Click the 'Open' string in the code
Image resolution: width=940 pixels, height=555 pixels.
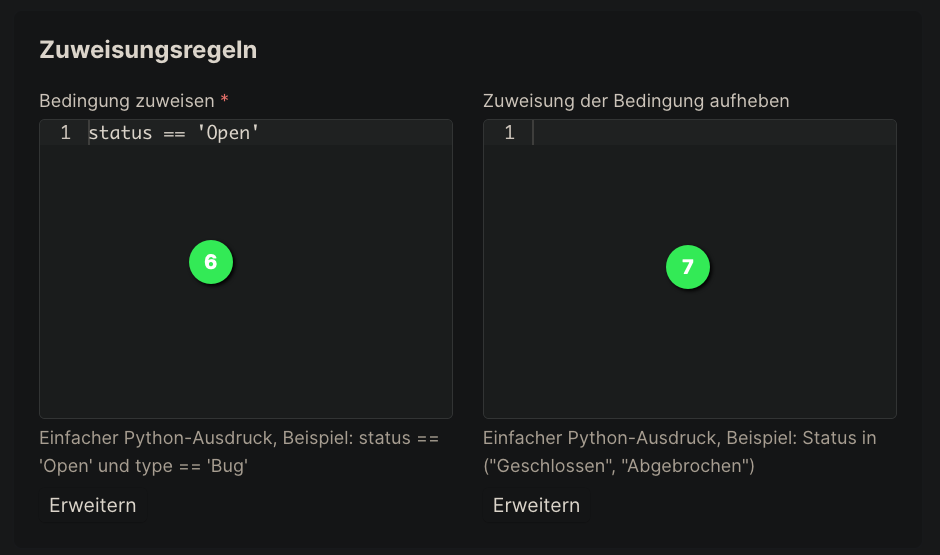click(228, 132)
